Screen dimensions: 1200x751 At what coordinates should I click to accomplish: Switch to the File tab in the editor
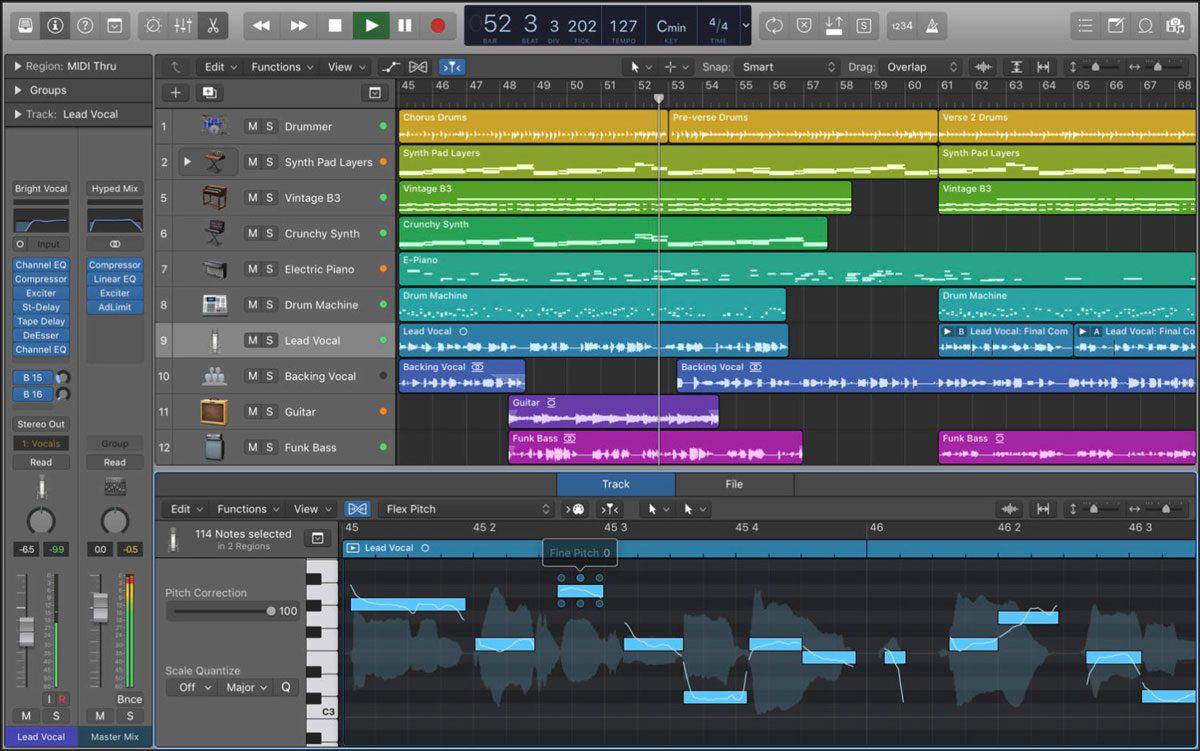(x=734, y=484)
